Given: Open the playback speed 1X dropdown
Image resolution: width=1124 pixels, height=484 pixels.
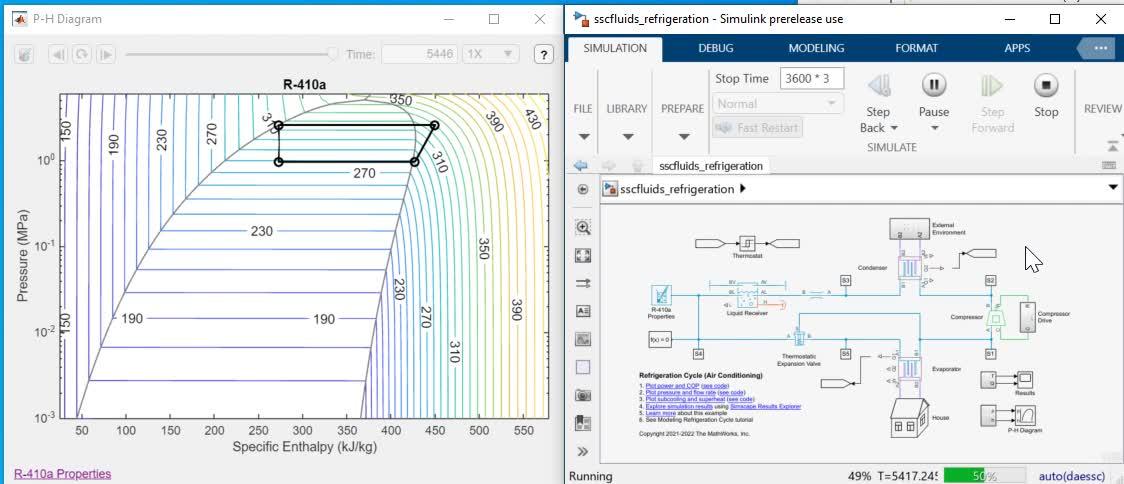Looking at the screenshot, I should click(491, 54).
